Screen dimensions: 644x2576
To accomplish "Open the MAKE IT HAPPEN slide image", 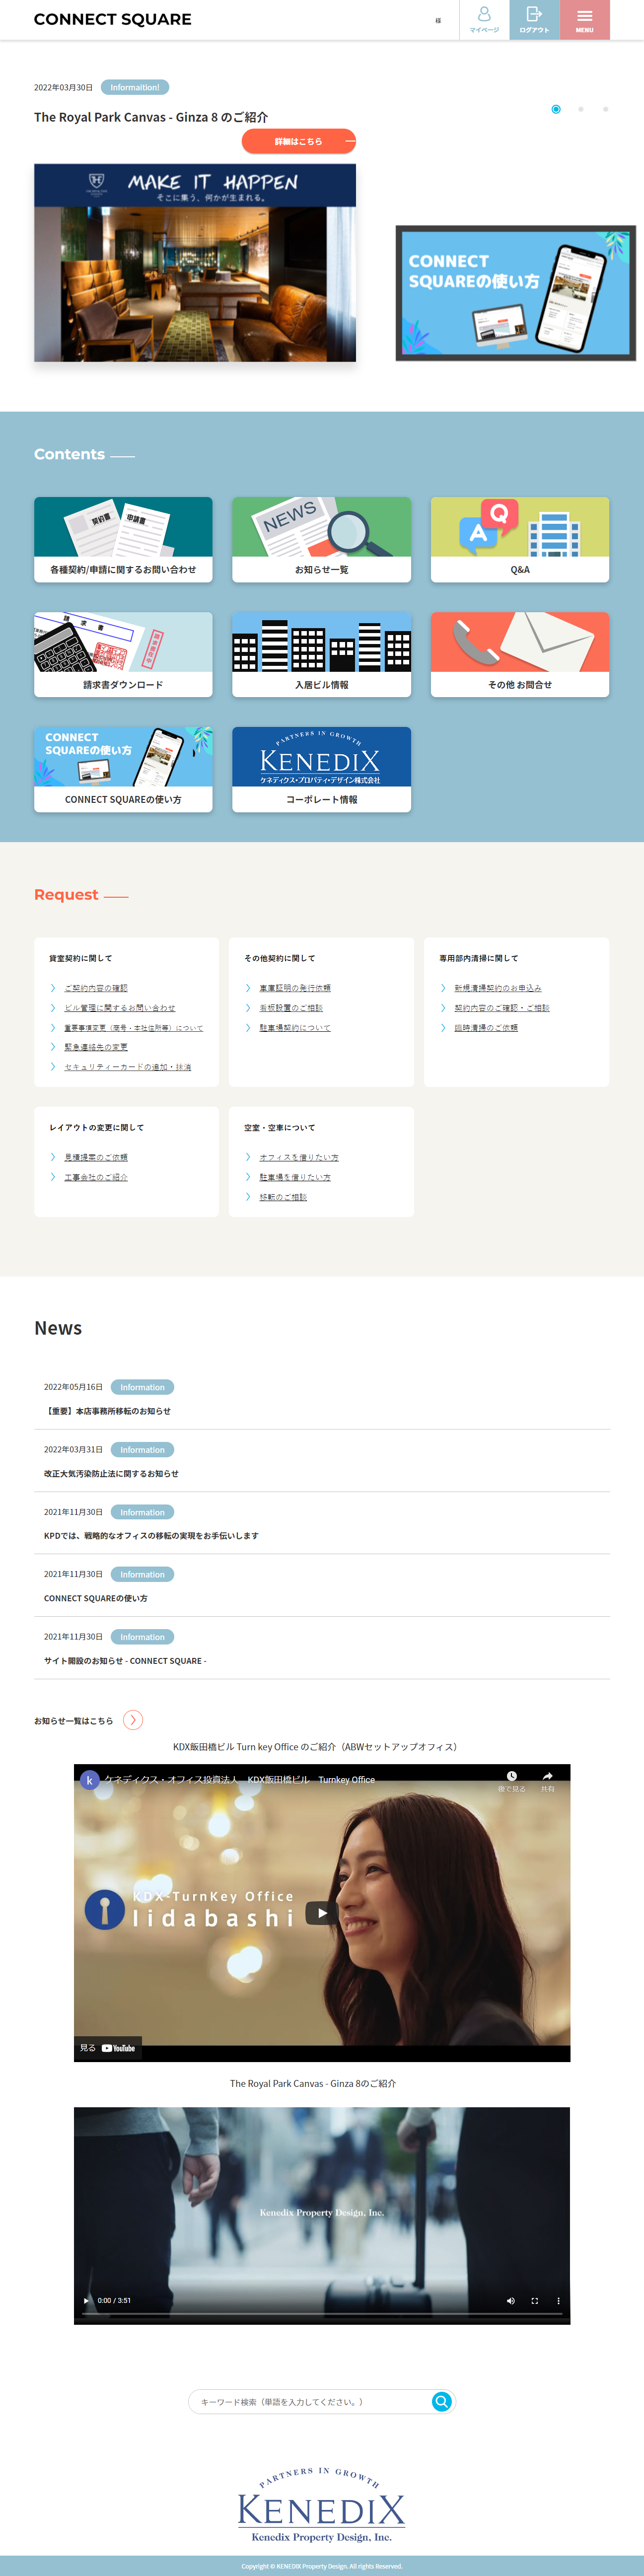I will [x=195, y=263].
